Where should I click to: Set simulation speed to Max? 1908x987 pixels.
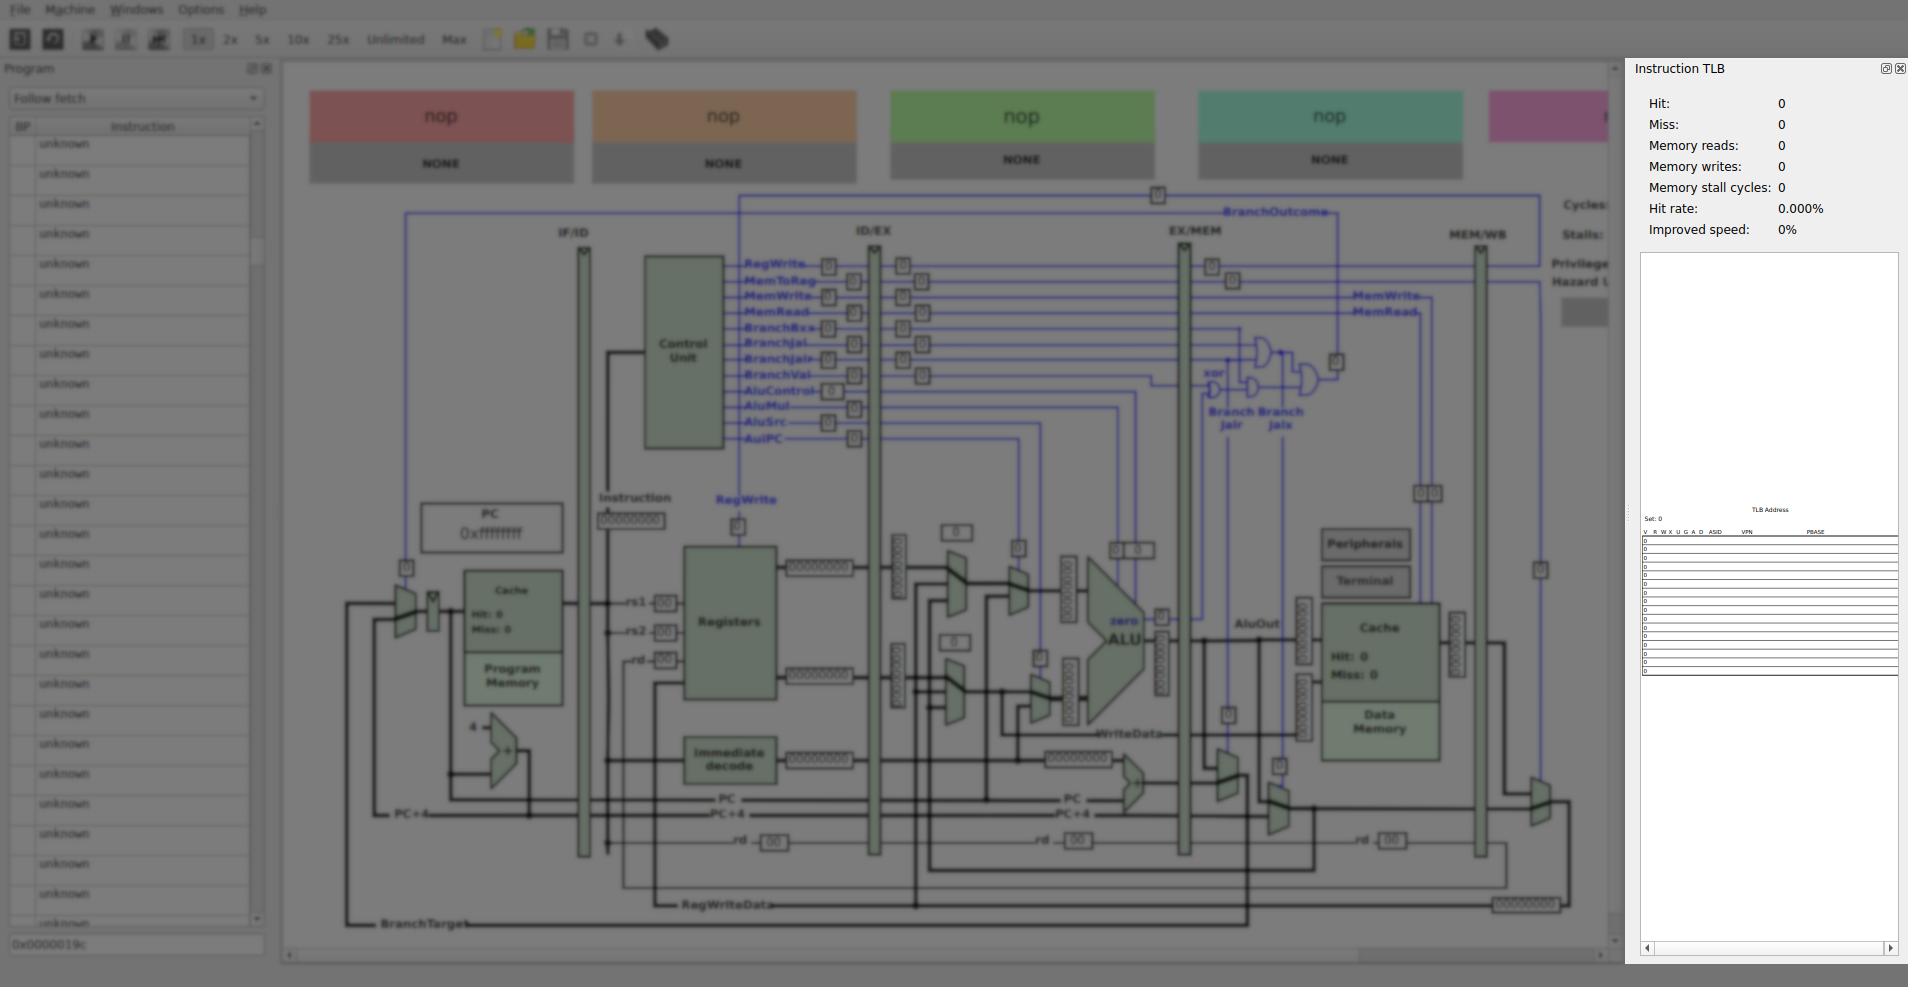(x=454, y=39)
